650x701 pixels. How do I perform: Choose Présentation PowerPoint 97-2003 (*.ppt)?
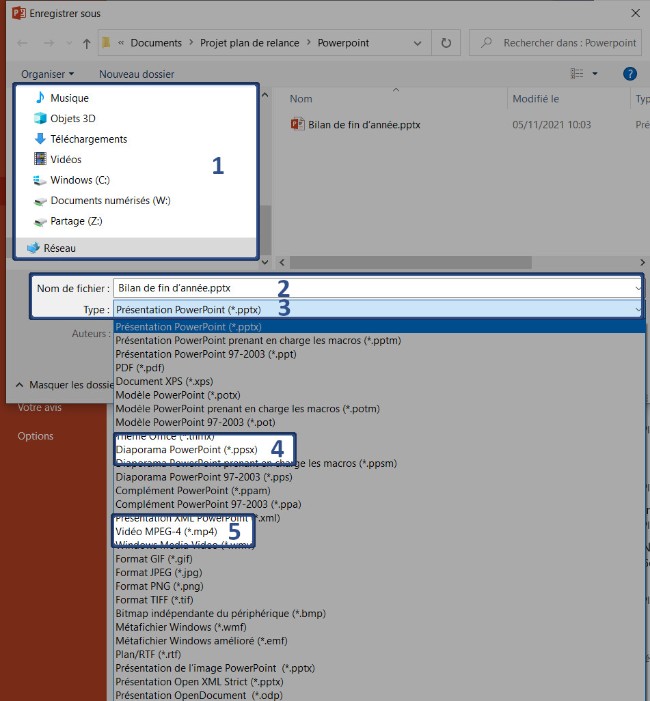206,354
